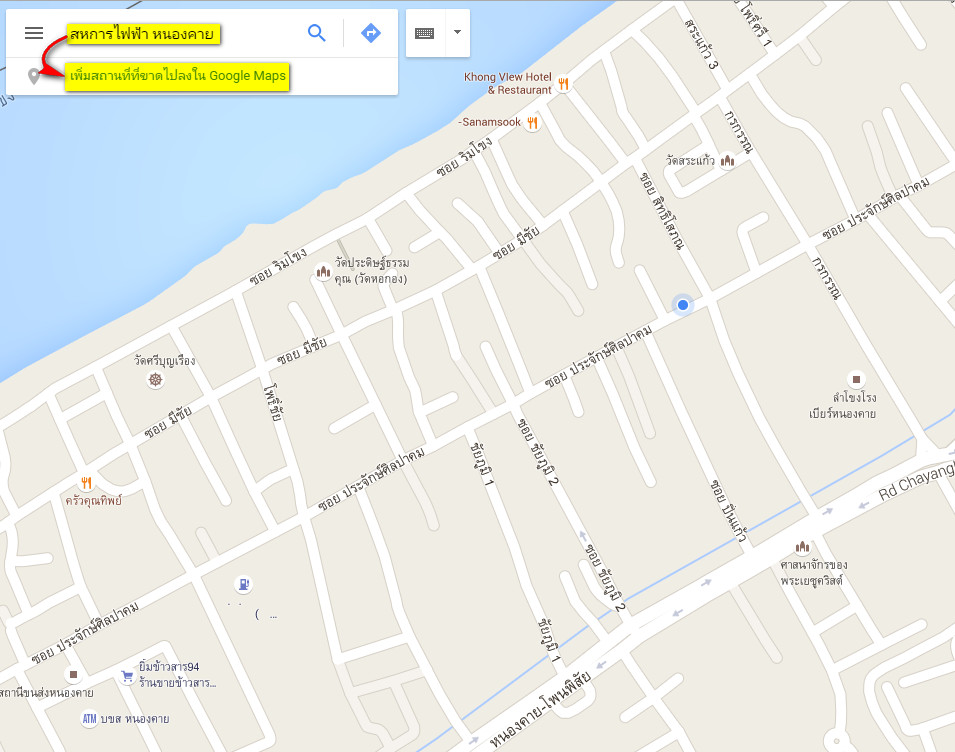Click the grey pin icon in suggestion row

[x=34, y=76]
